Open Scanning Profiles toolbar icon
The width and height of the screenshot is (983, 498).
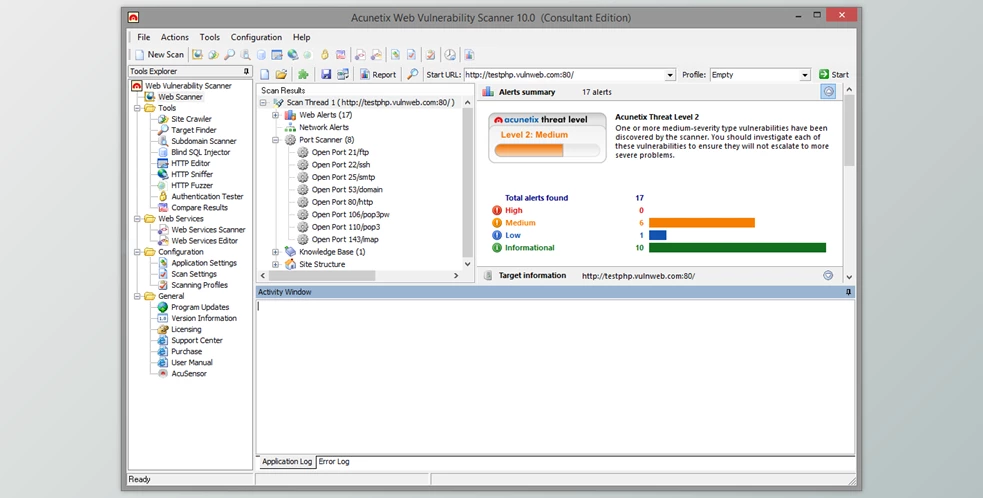coord(431,55)
